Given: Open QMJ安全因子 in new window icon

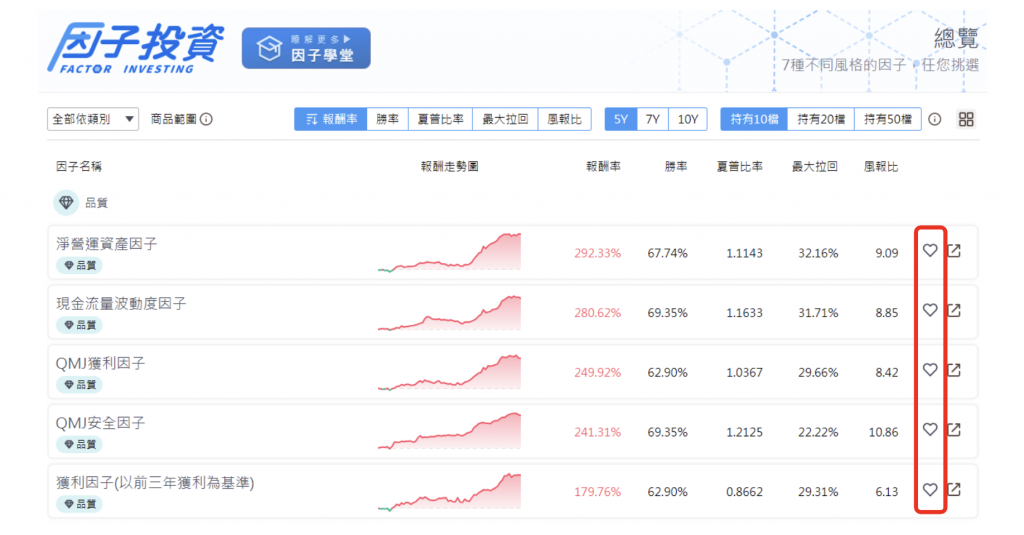Looking at the screenshot, I should tap(954, 430).
